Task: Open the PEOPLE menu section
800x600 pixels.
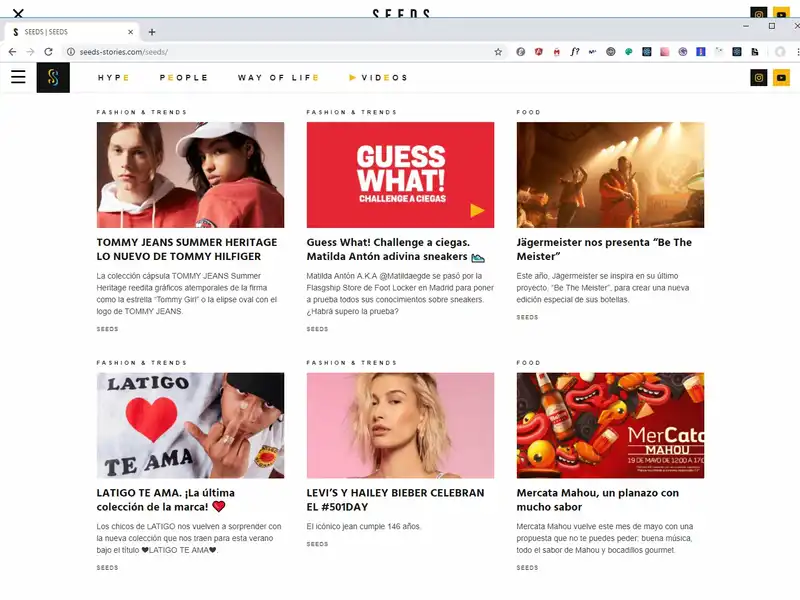Action: 184,78
